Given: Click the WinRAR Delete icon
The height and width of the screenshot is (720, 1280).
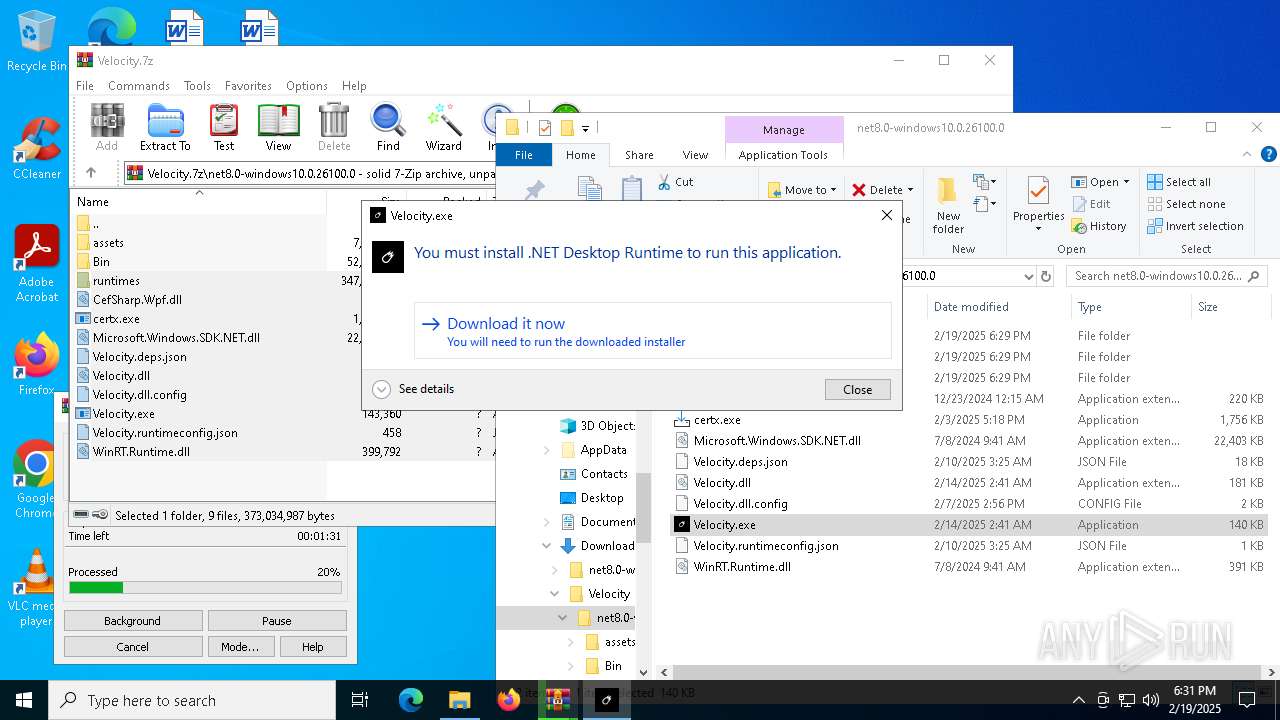Looking at the screenshot, I should [334, 127].
